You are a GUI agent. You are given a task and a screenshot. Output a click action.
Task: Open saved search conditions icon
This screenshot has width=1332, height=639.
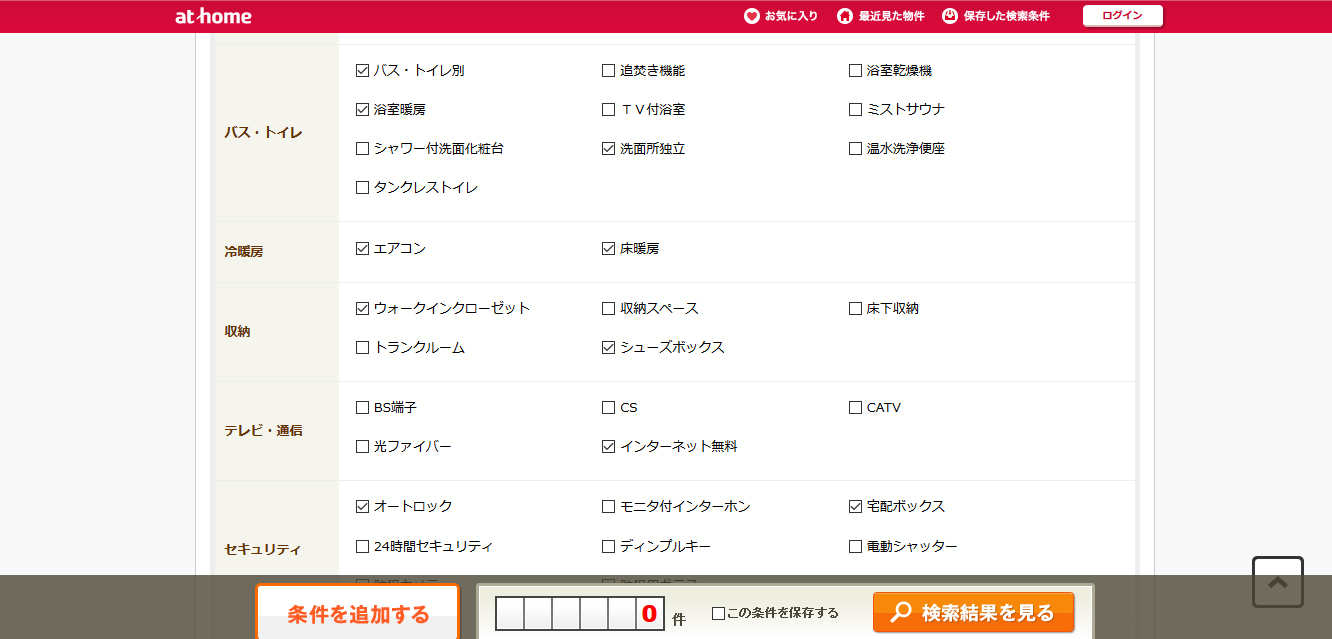click(950, 16)
